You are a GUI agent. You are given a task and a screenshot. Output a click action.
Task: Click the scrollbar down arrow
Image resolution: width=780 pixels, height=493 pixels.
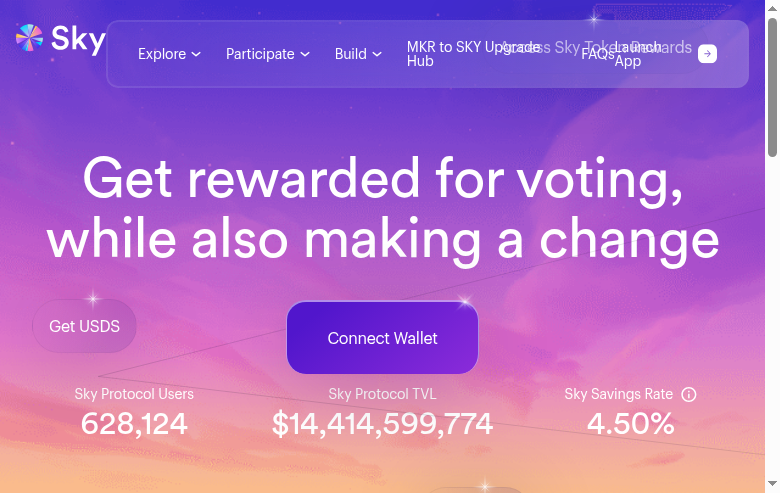click(772, 485)
